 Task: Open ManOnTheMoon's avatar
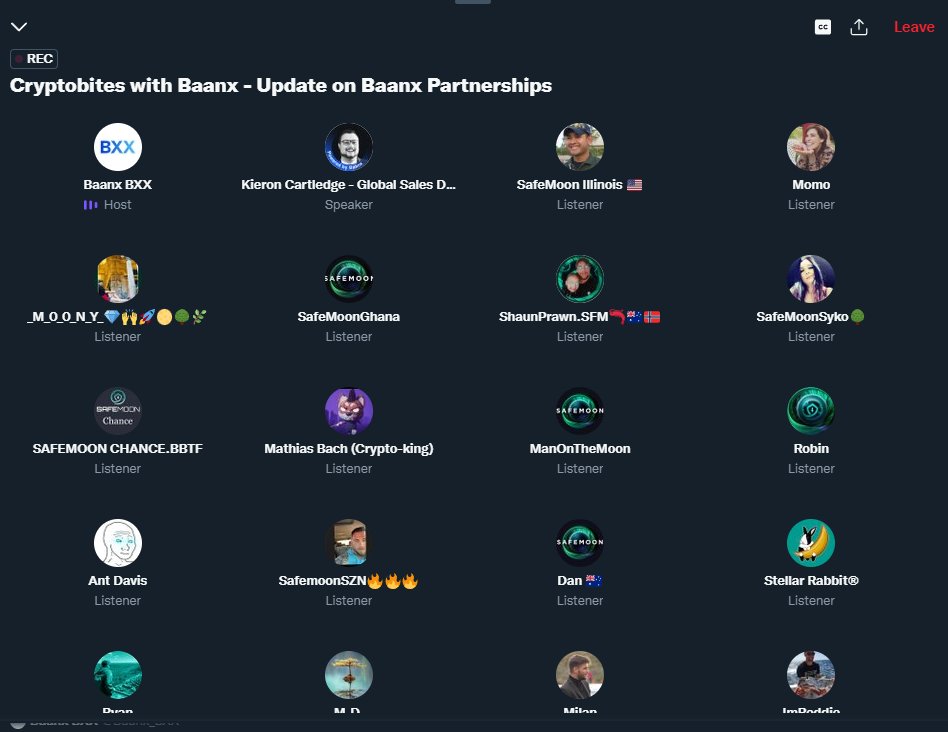(580, 410)
